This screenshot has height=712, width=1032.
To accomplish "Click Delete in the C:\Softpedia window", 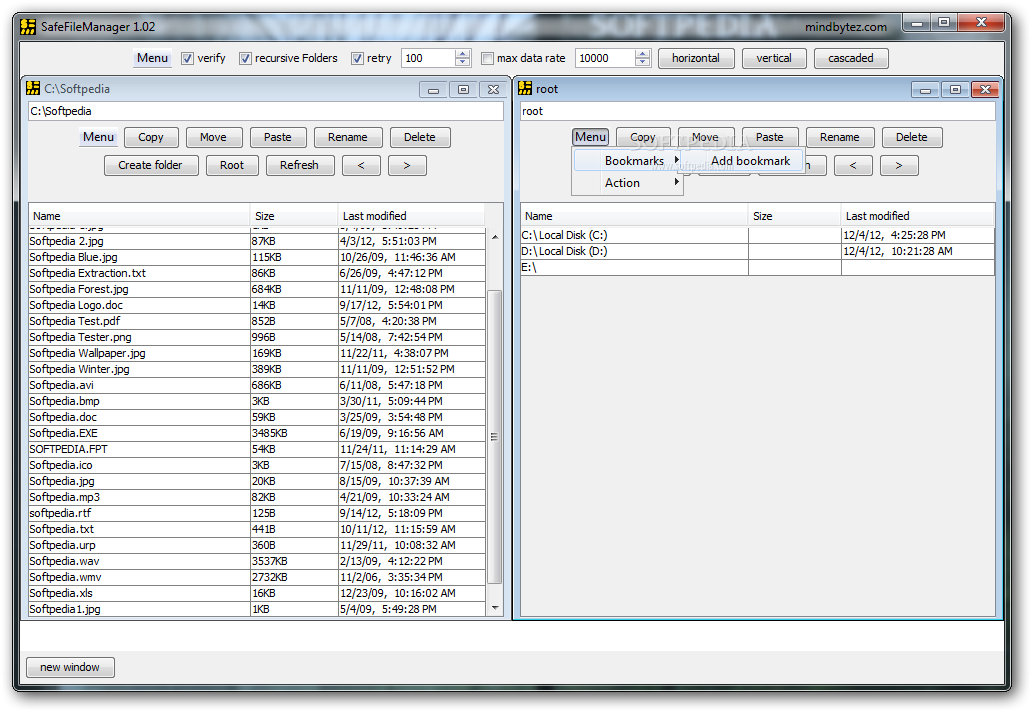I will (420, 137).
